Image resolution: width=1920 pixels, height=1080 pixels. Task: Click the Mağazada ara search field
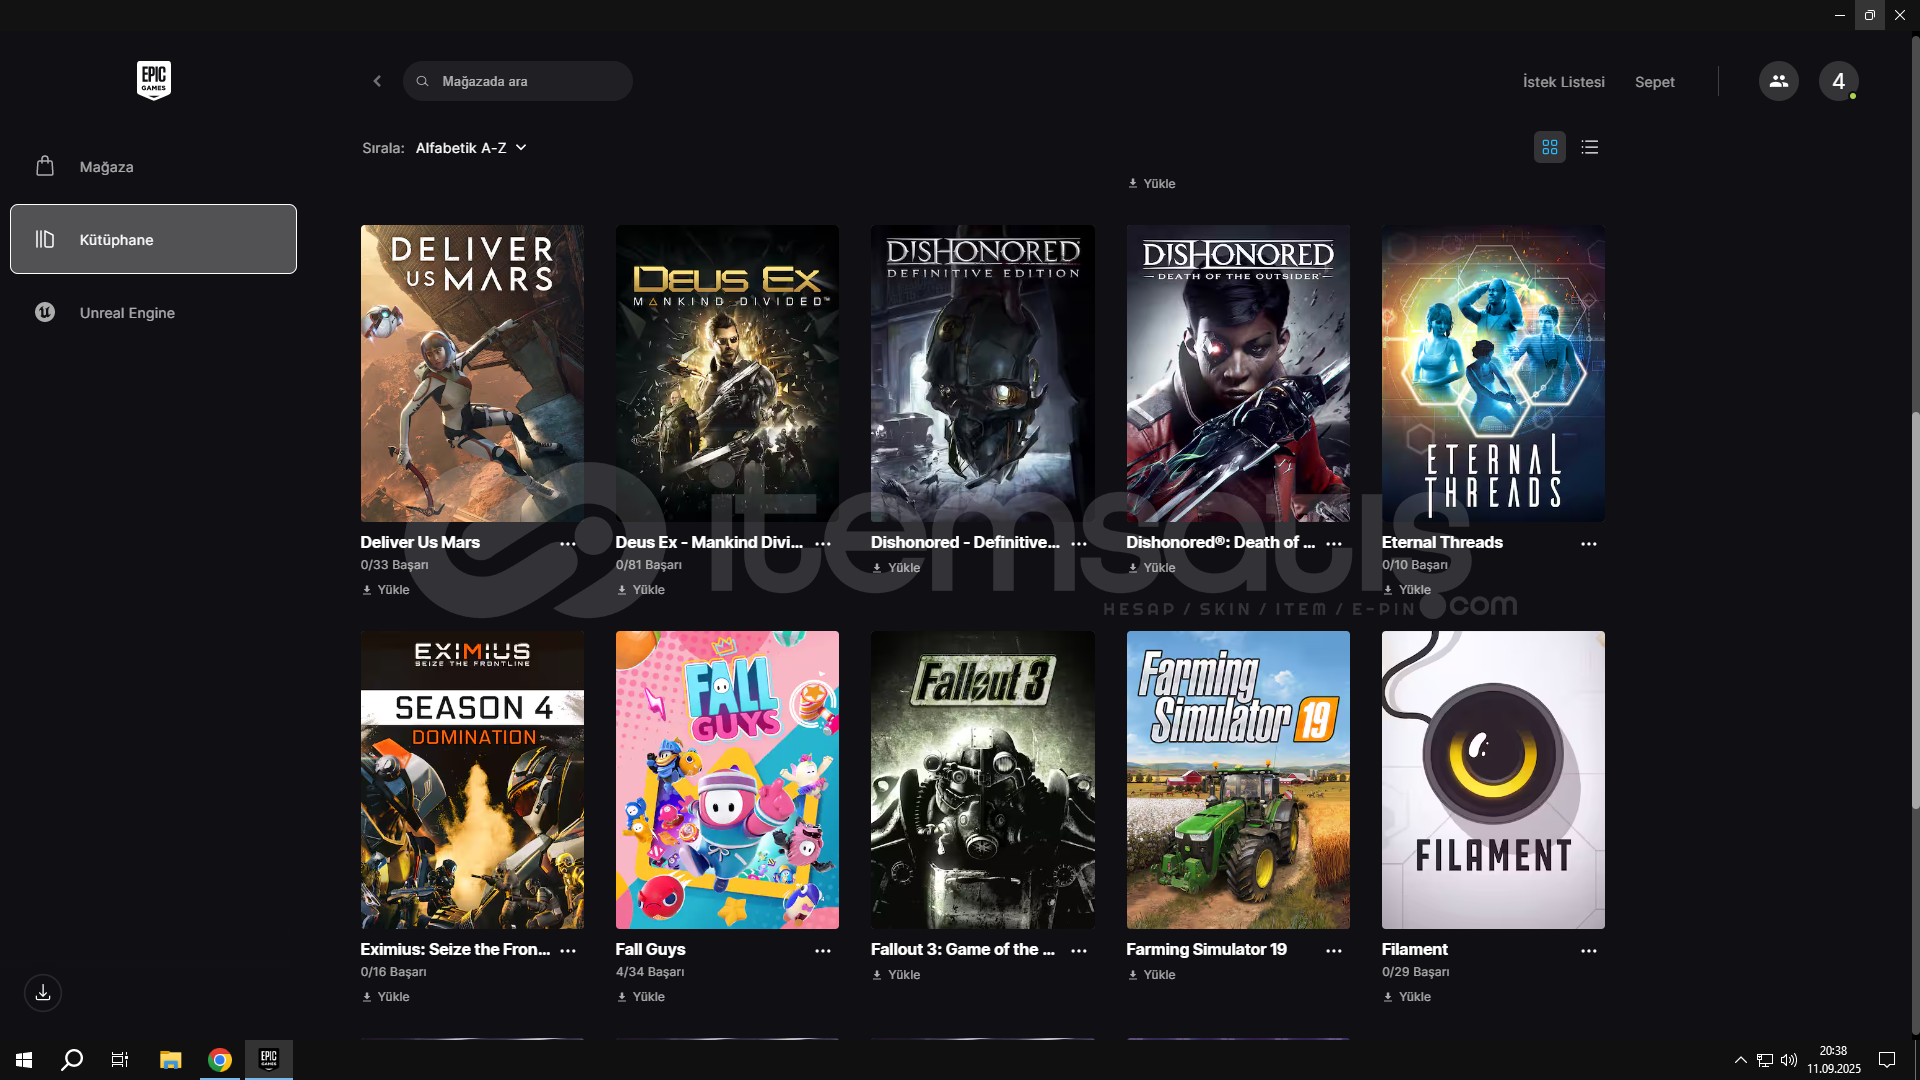coord(518,81)
